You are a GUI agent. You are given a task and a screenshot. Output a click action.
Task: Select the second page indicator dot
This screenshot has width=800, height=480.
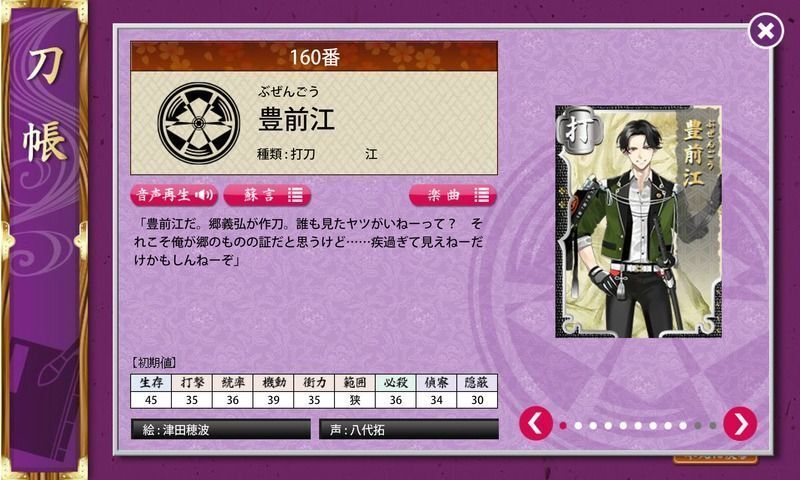[x=578, y=425]
